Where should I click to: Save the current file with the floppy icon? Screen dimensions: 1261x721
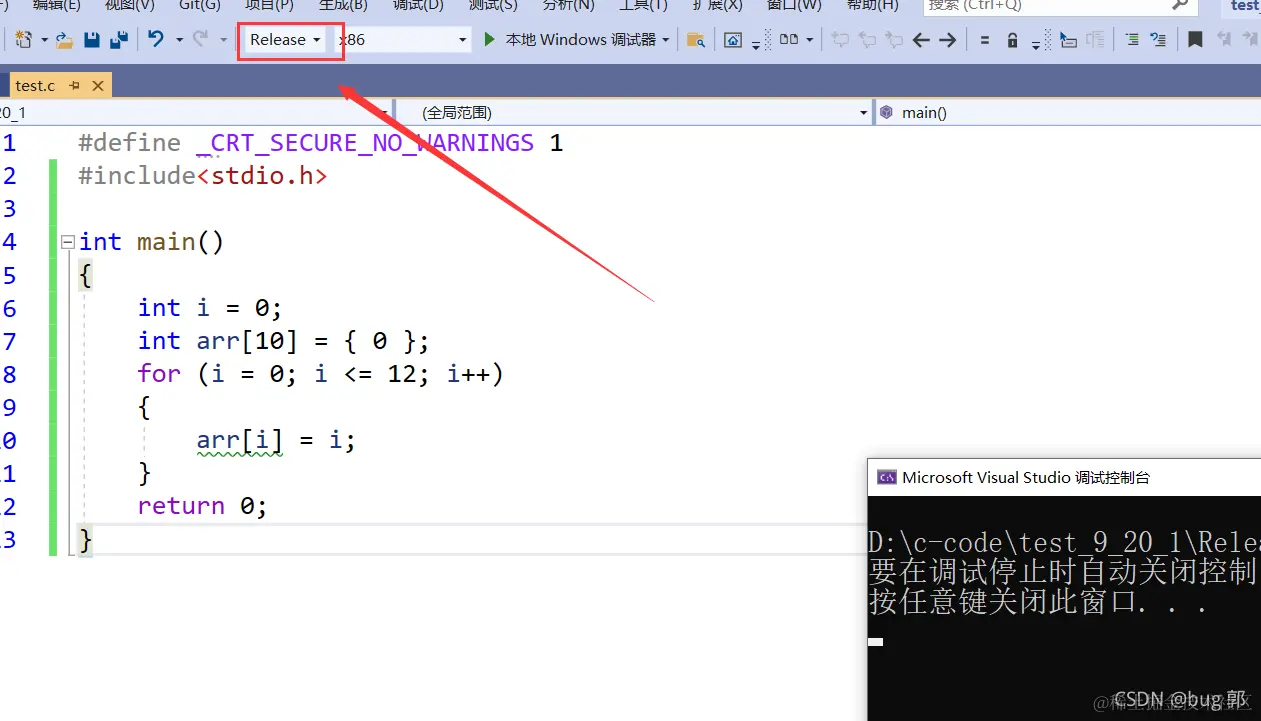[x=92, y=40]
